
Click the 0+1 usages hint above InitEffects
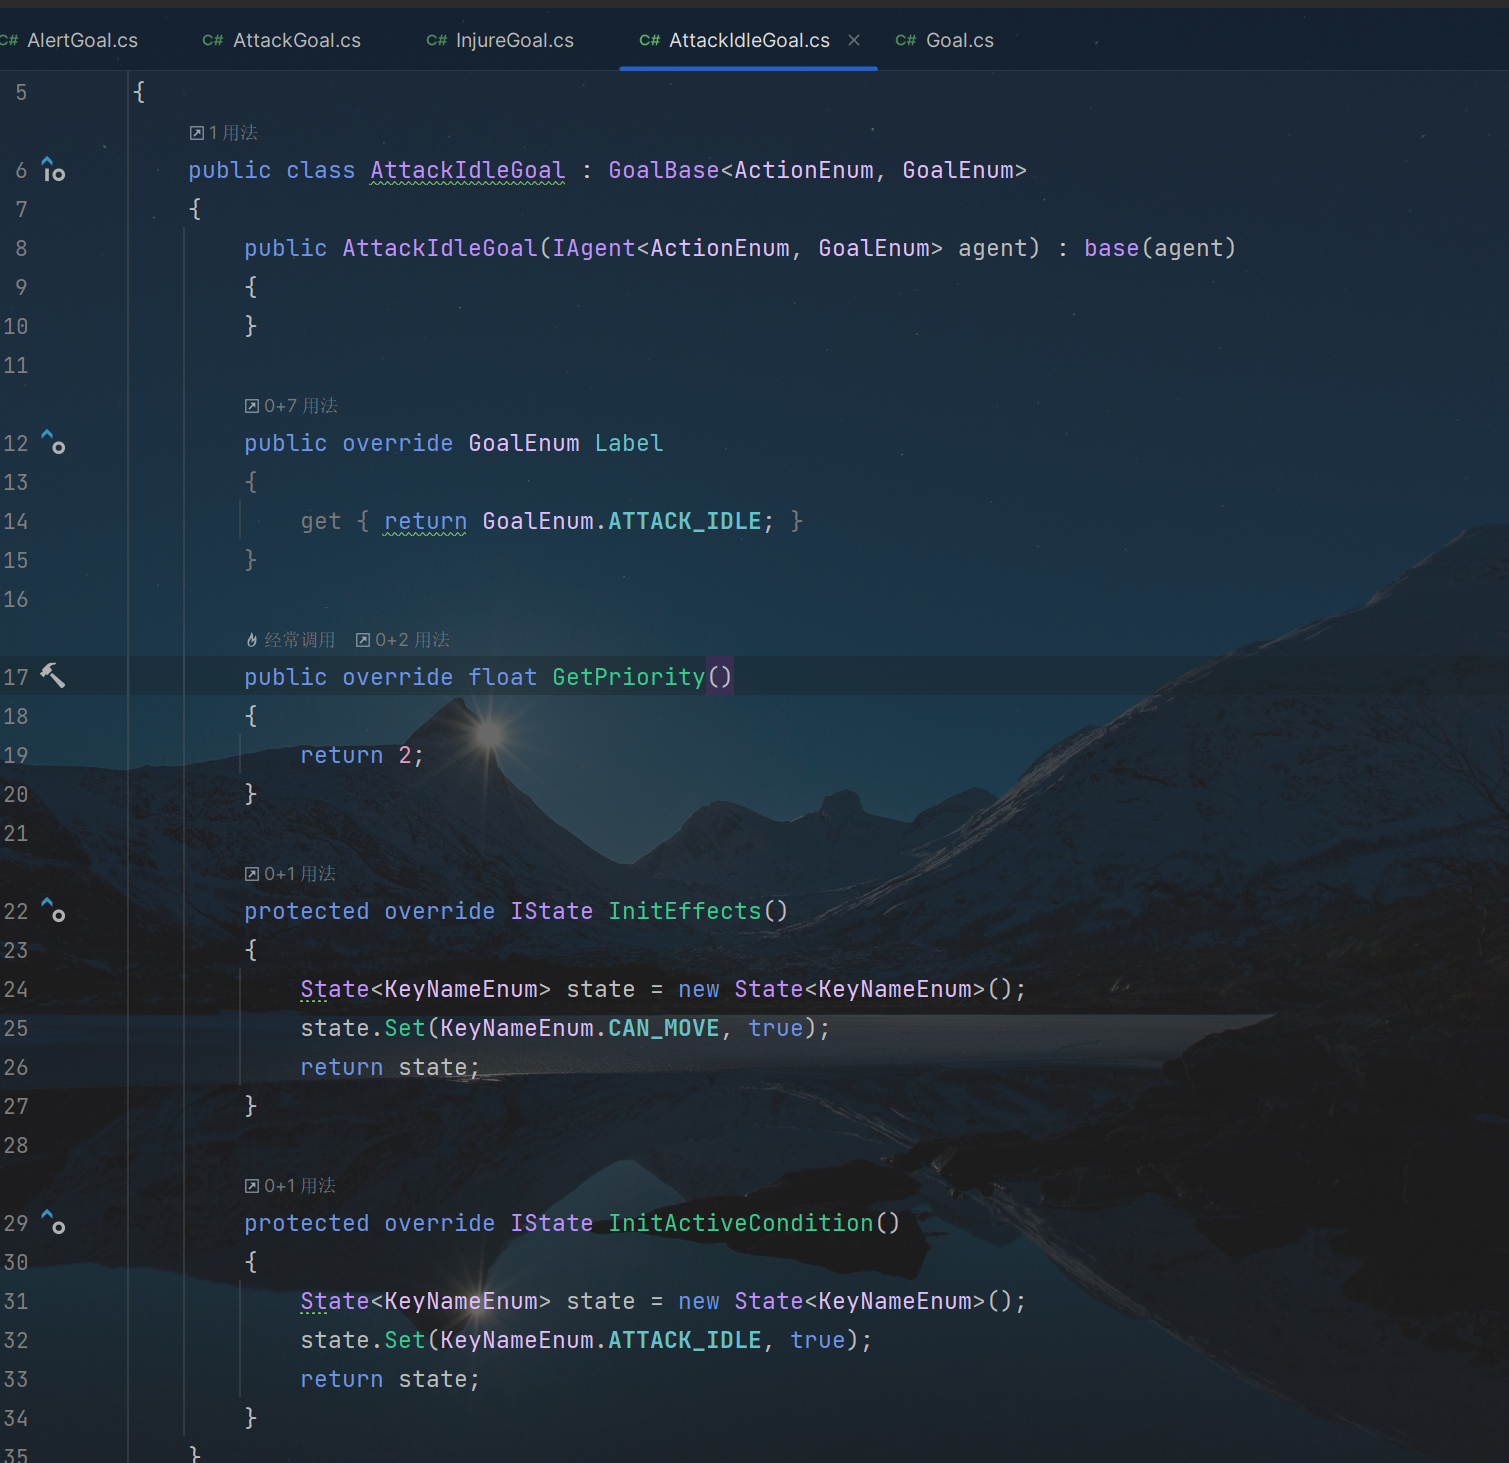pos(290,874)
